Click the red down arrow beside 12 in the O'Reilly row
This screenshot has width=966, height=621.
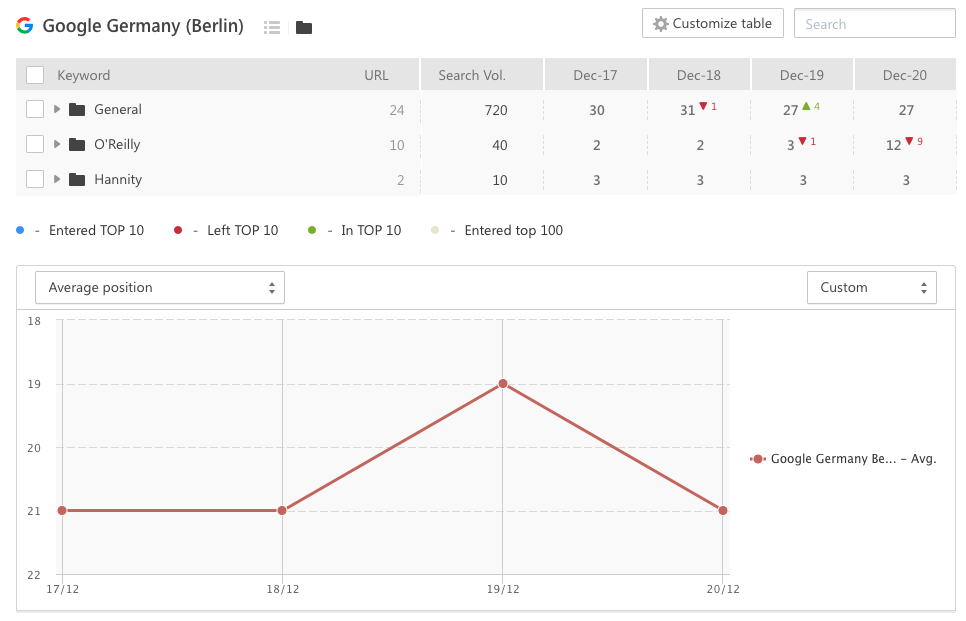point(909,141)
